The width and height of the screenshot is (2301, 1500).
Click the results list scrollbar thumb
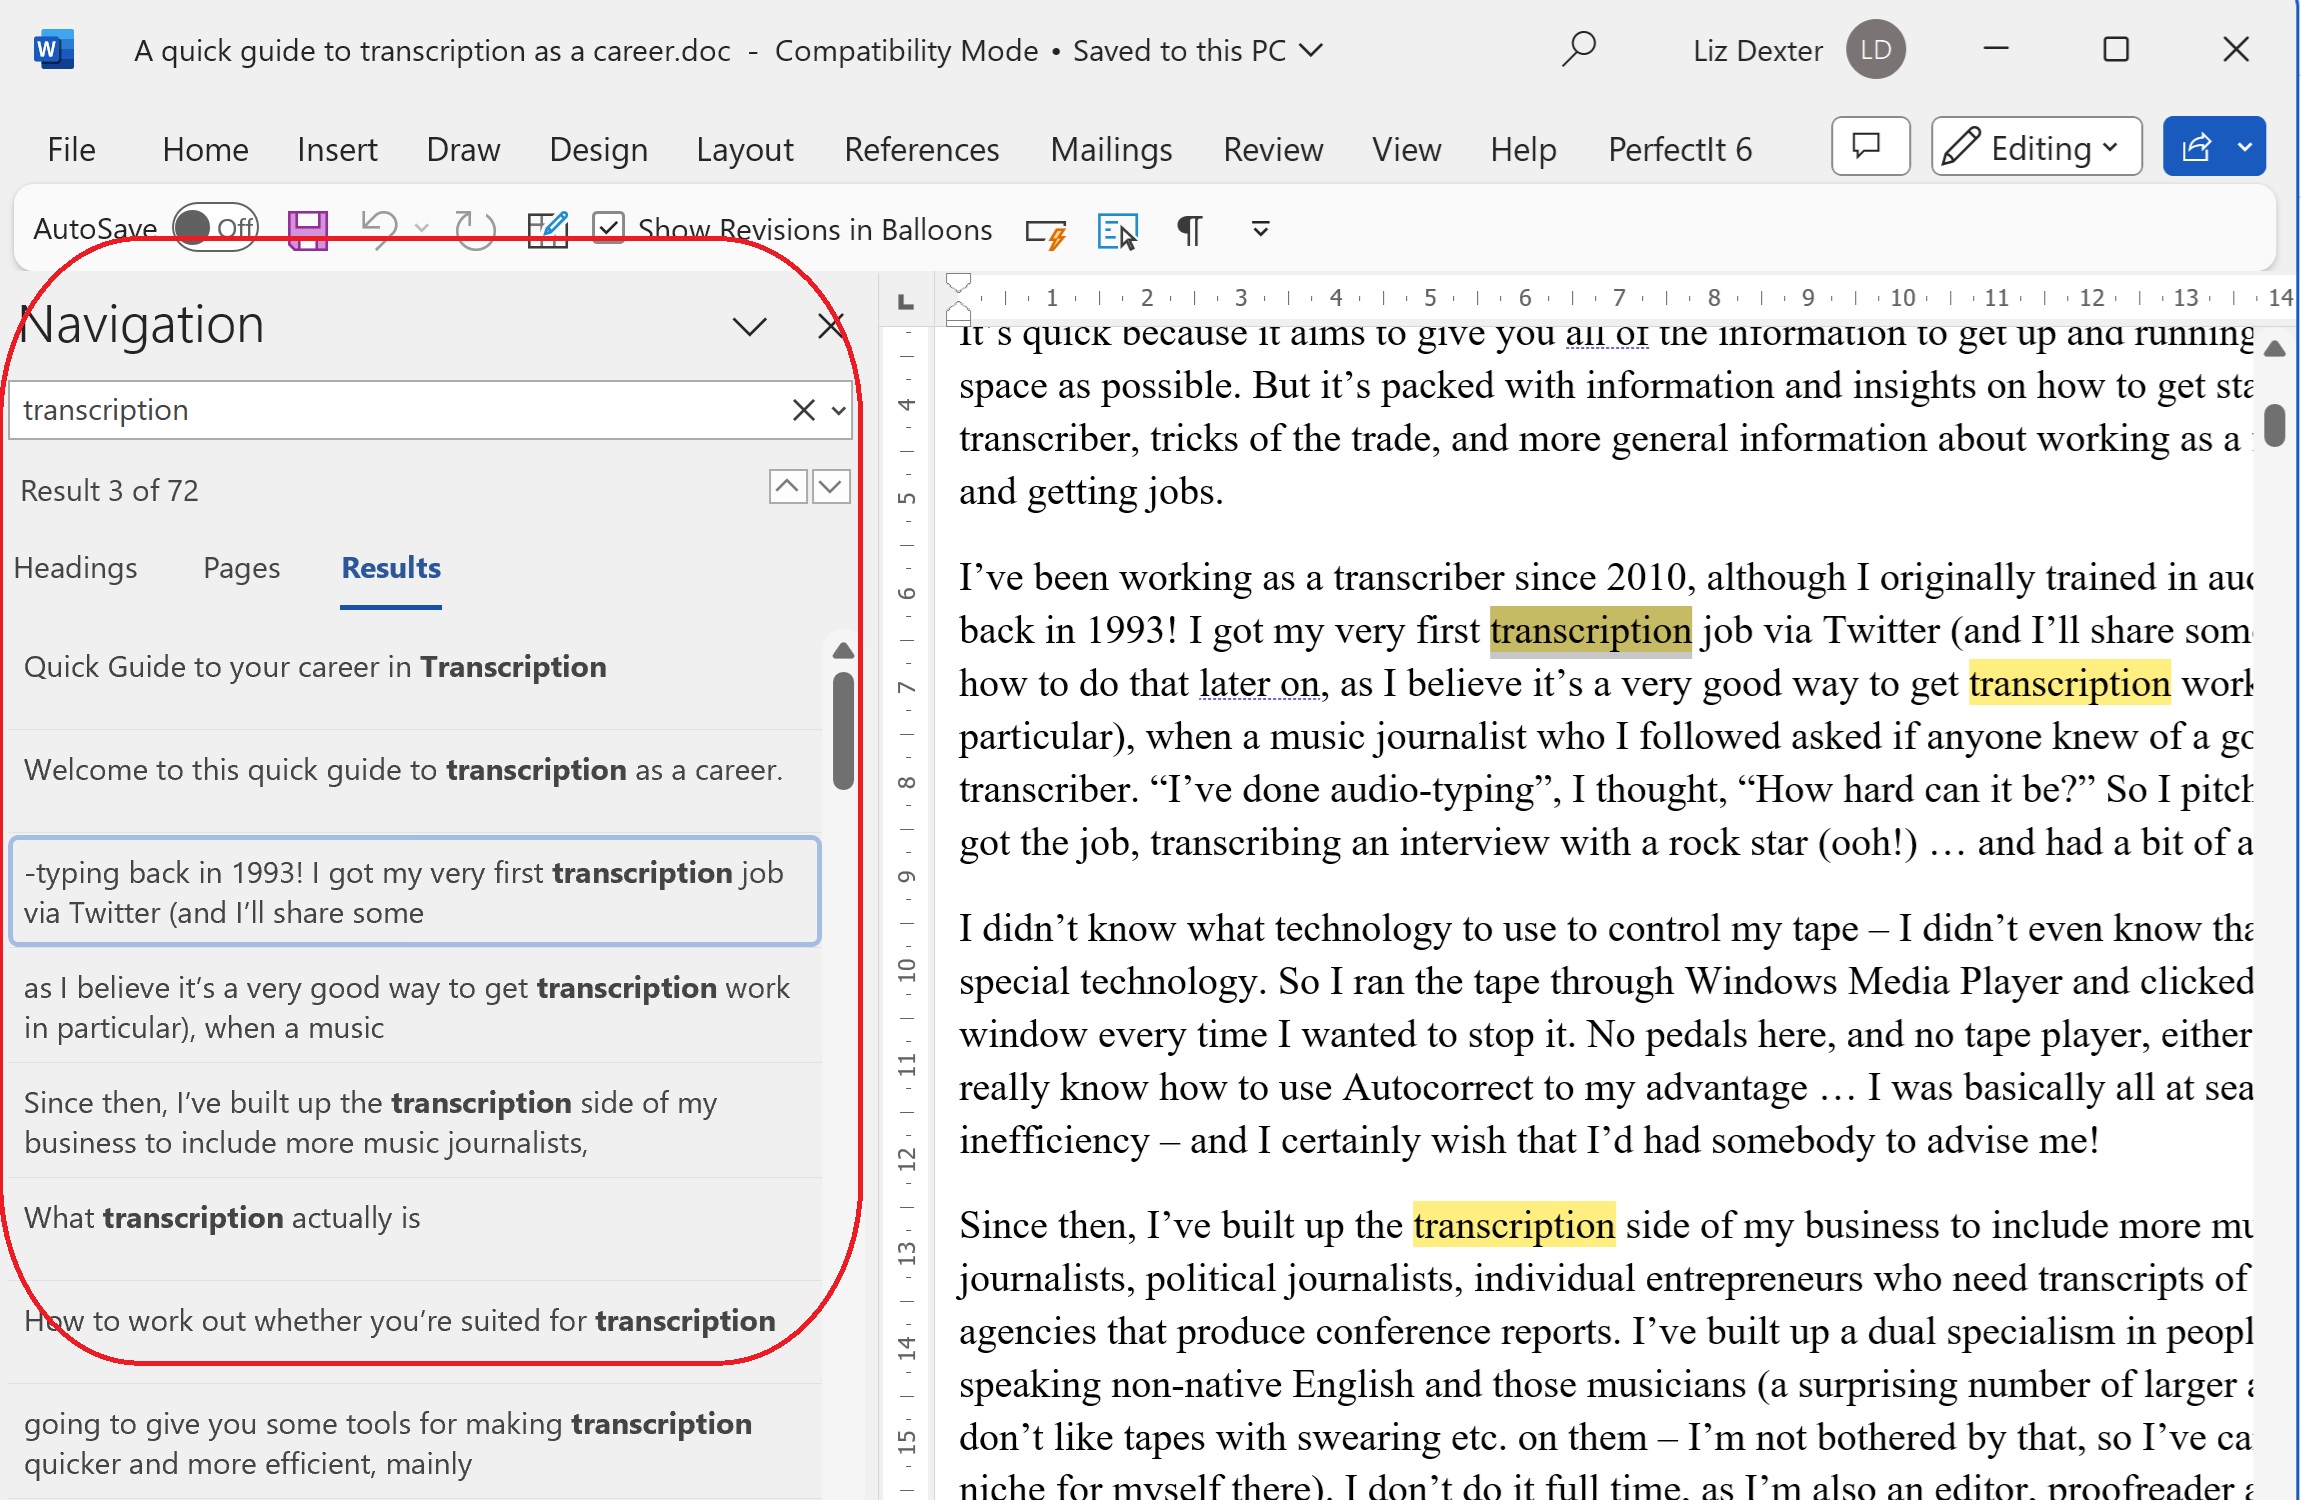pos(843,730)
